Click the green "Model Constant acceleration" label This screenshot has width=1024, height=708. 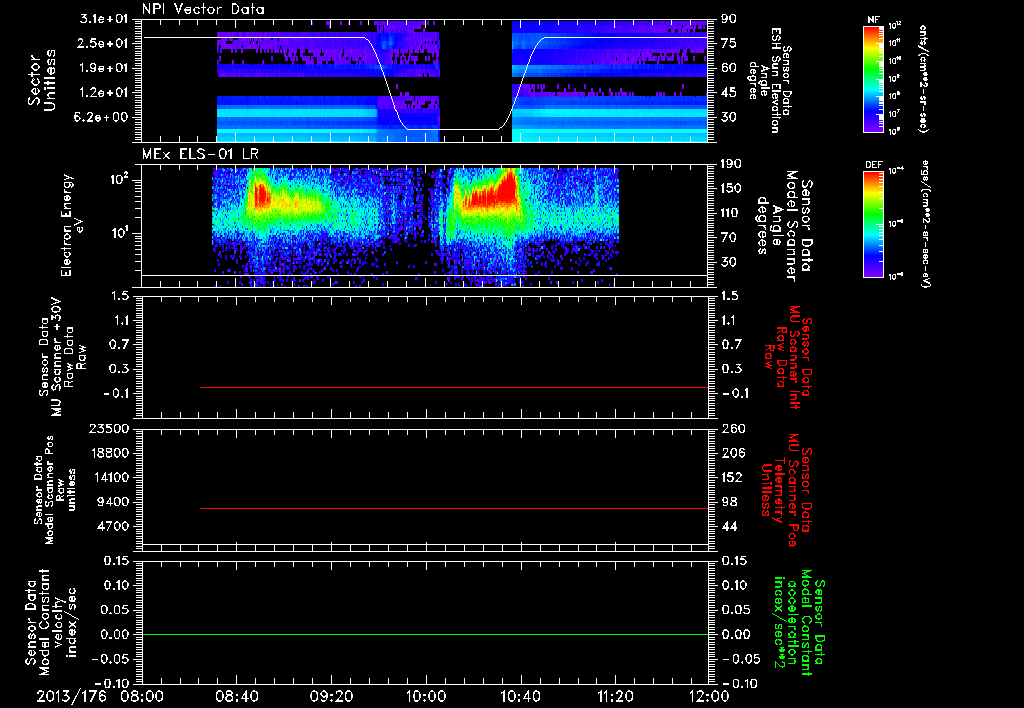click(x=799, y=623)
